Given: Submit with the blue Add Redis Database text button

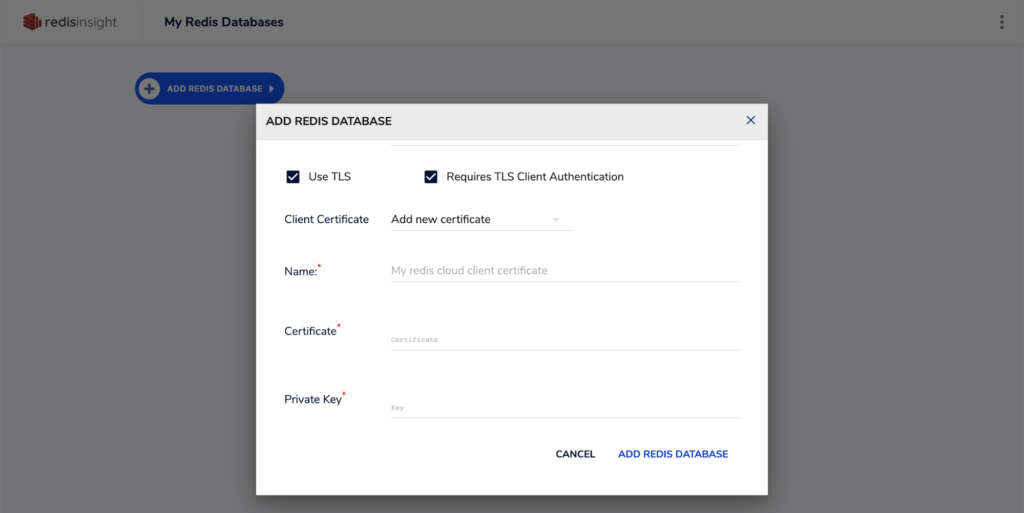Looking at the screenshot, I should (673, 454).
